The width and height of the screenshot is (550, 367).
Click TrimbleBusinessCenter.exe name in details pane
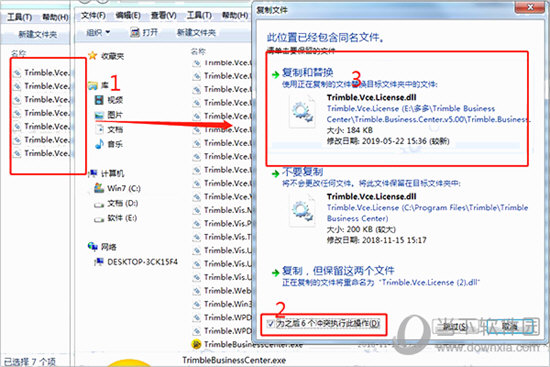[x=234, y=360]
